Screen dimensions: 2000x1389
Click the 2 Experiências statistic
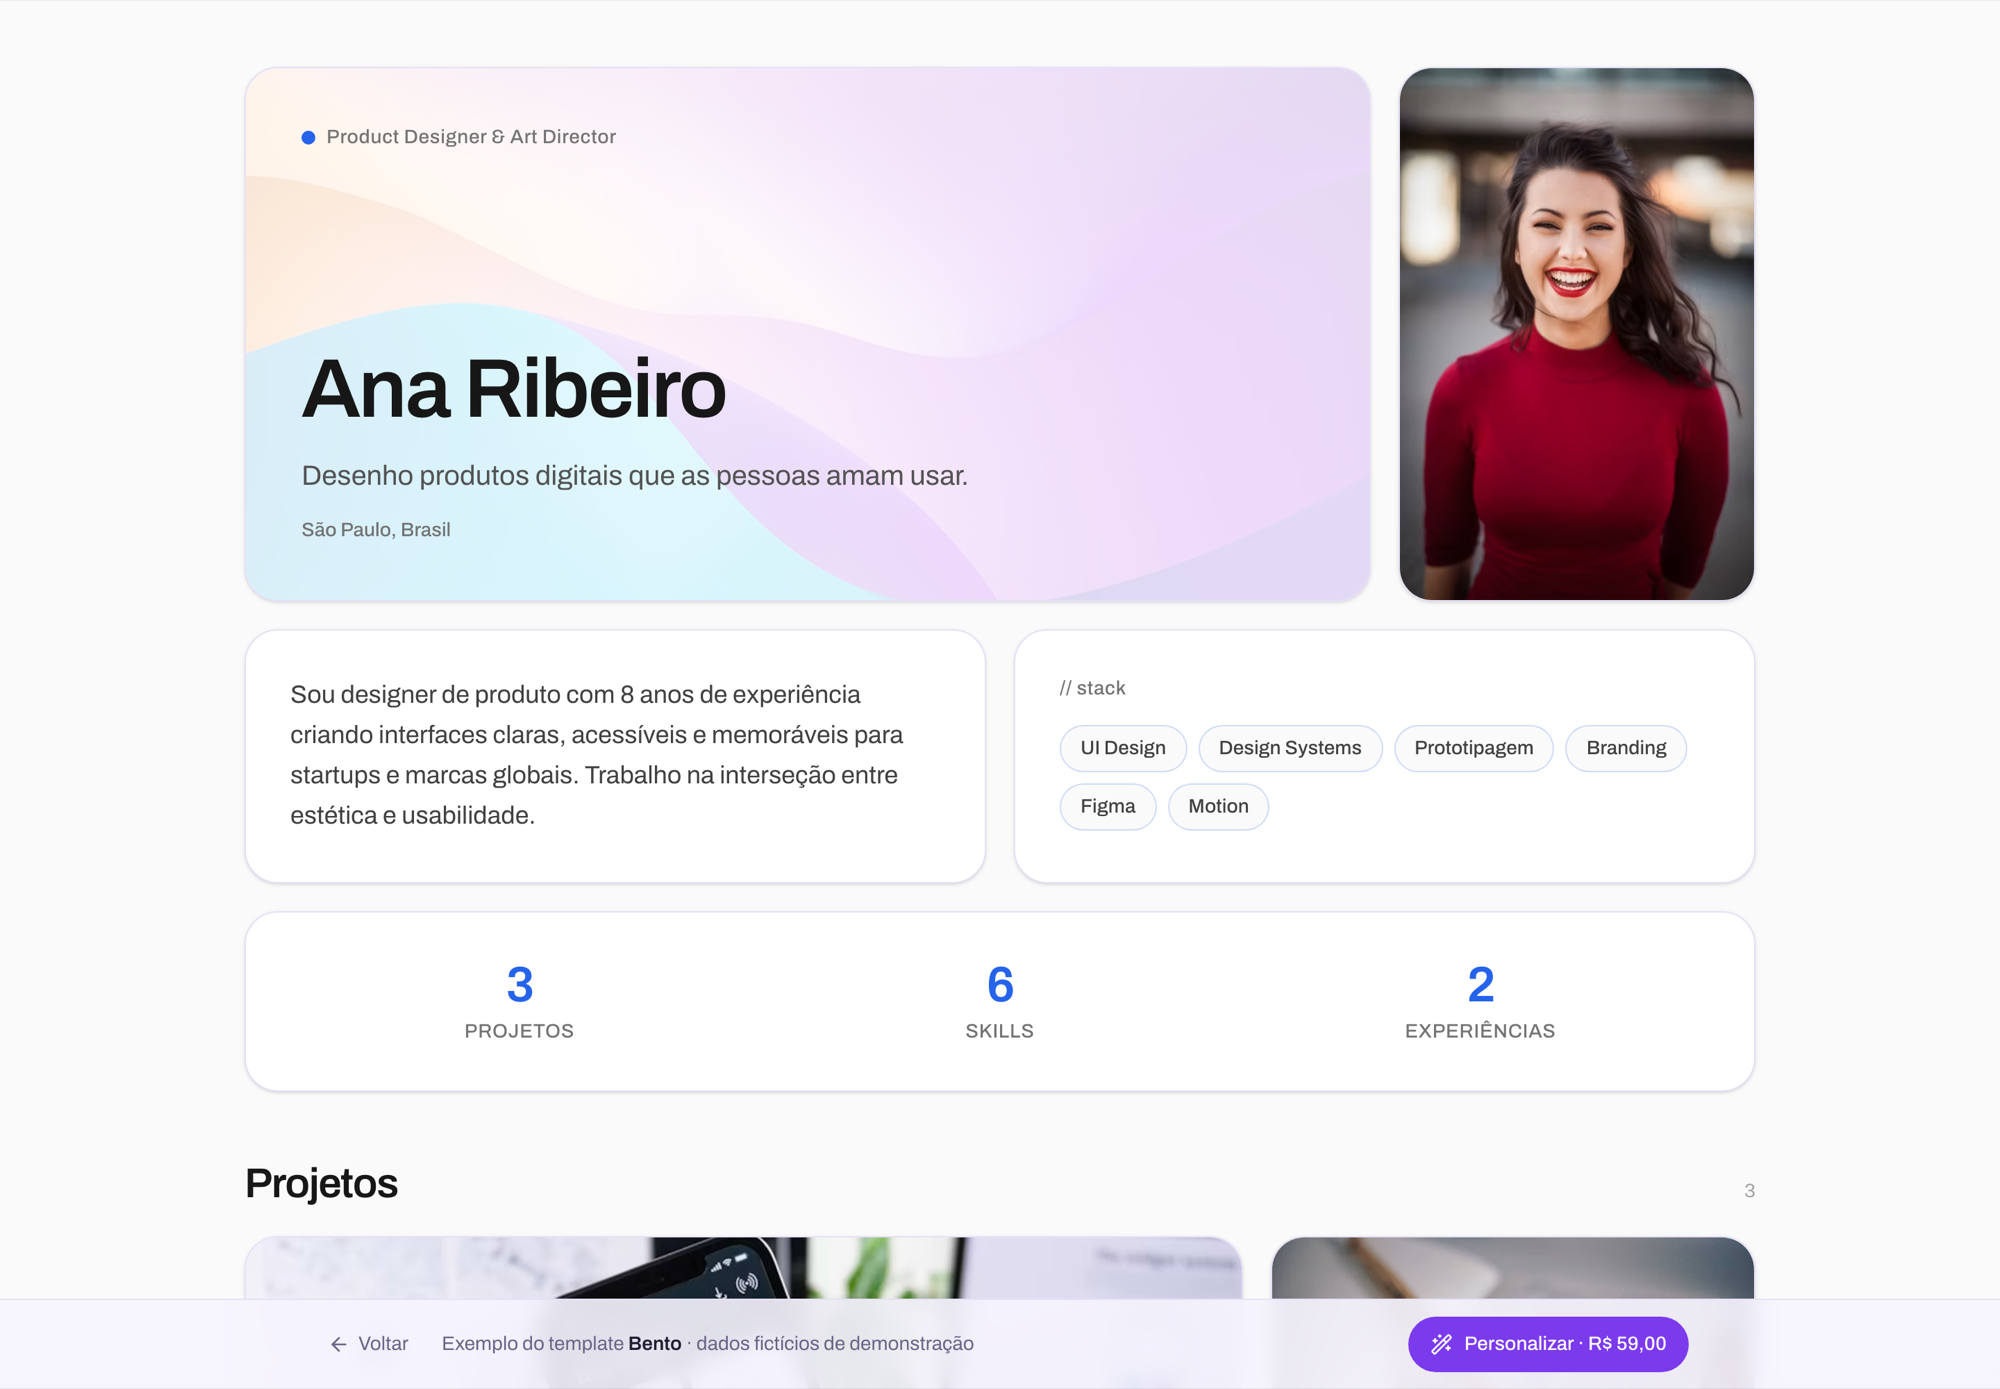pyautogui.click(x=1479, y=1001)
